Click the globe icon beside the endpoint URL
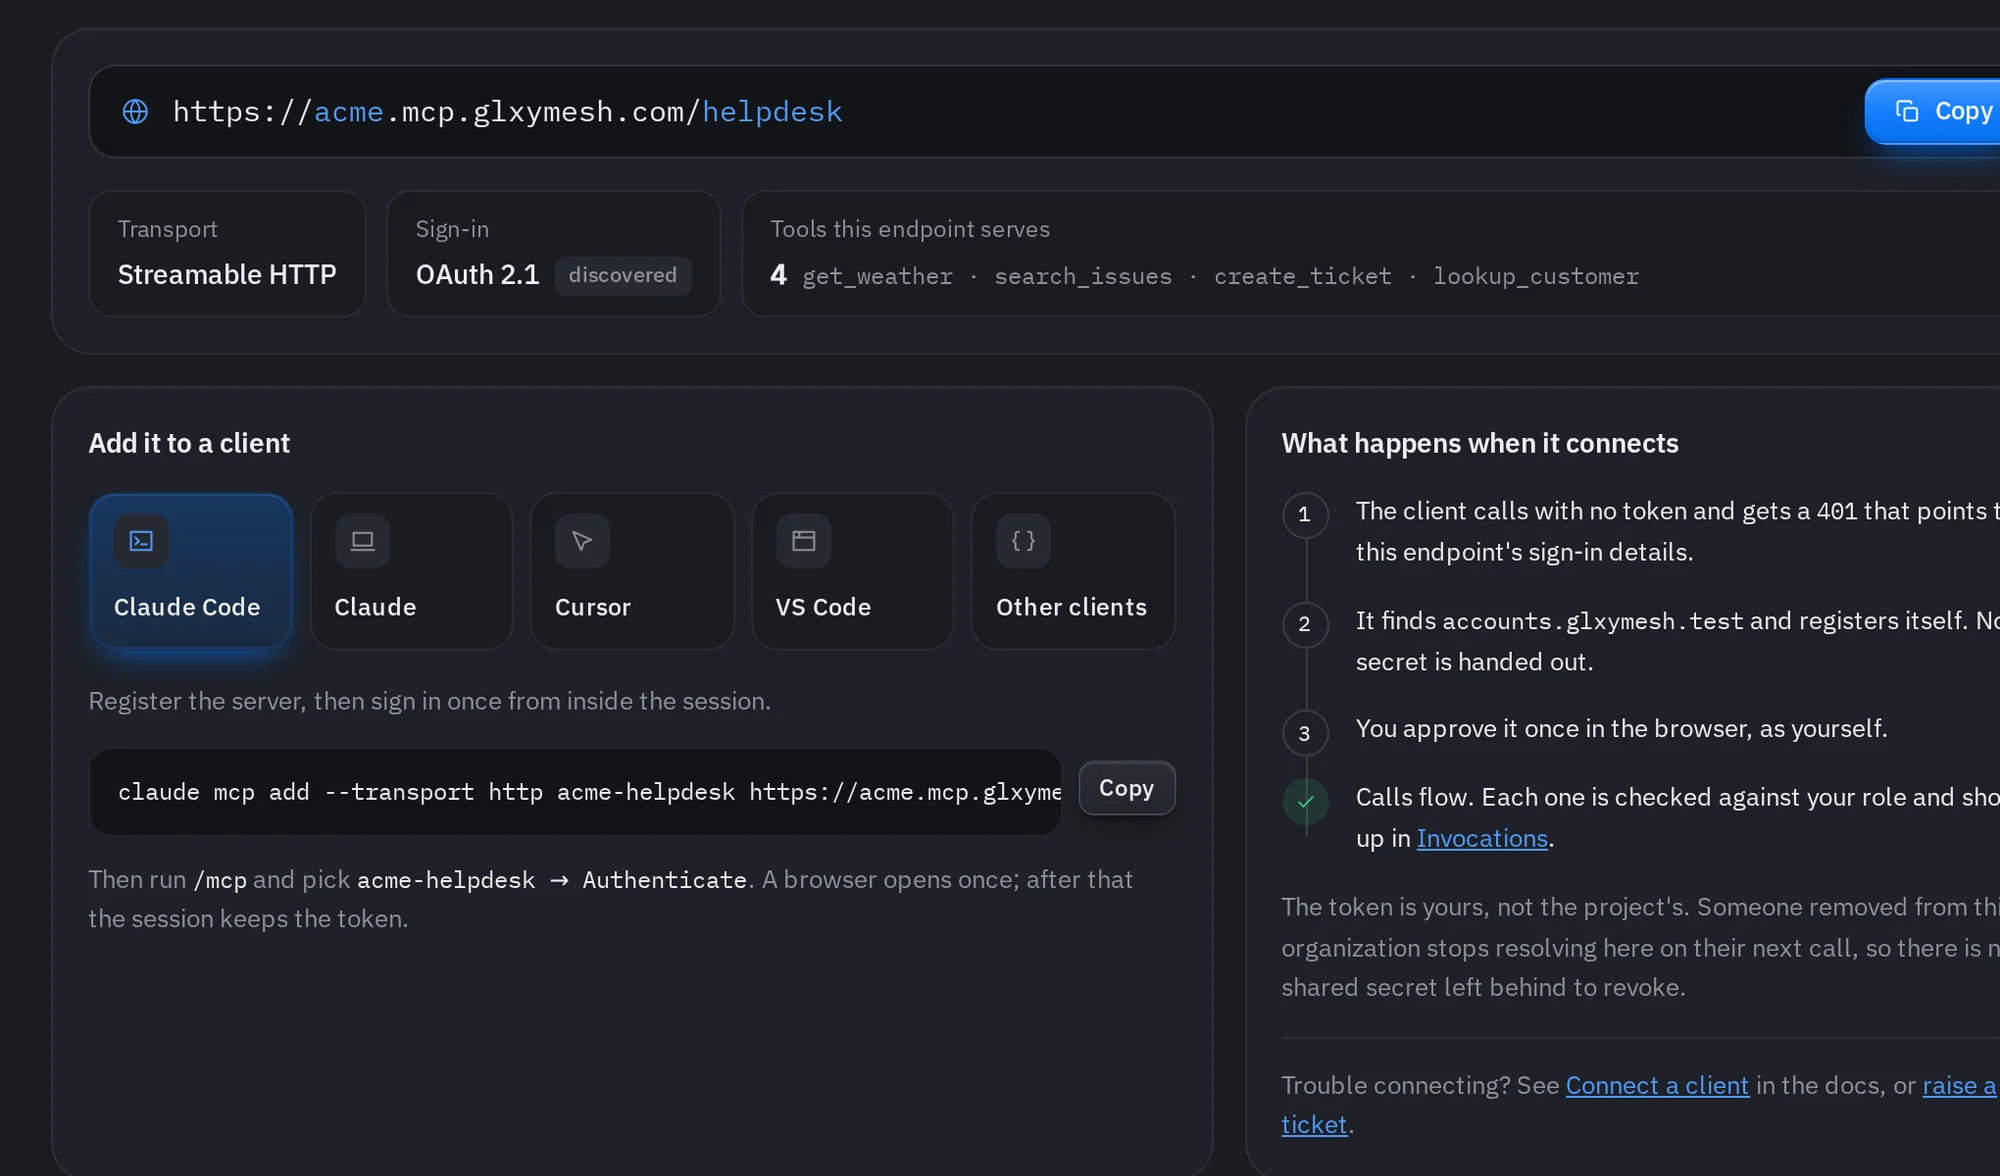The image size is (2000, 1176). (135, 112)
